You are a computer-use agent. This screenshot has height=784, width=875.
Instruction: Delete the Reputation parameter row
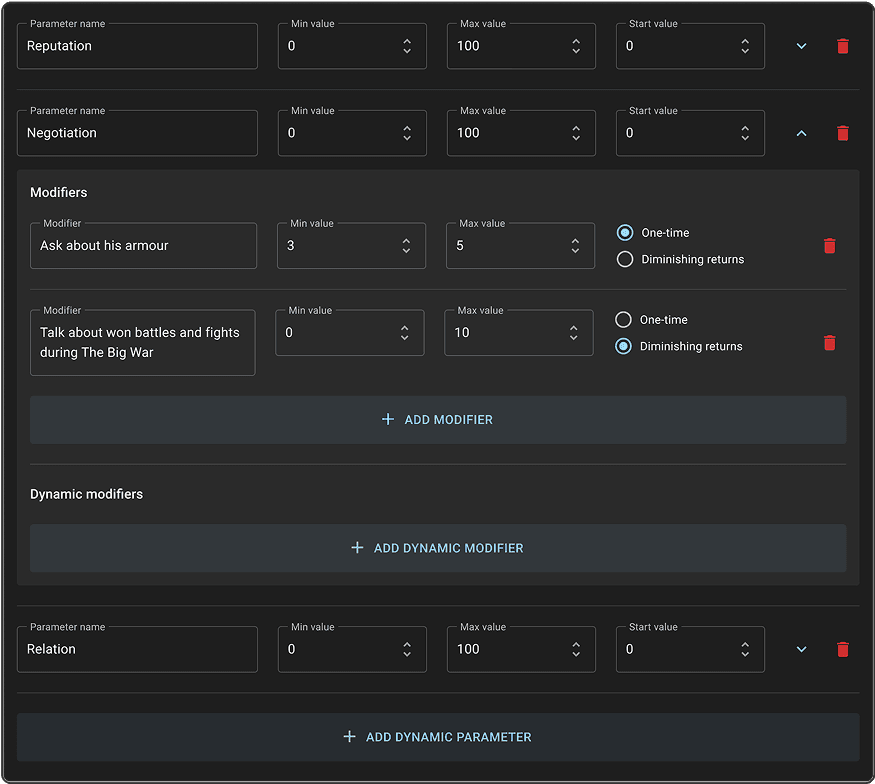click(842, 46)
